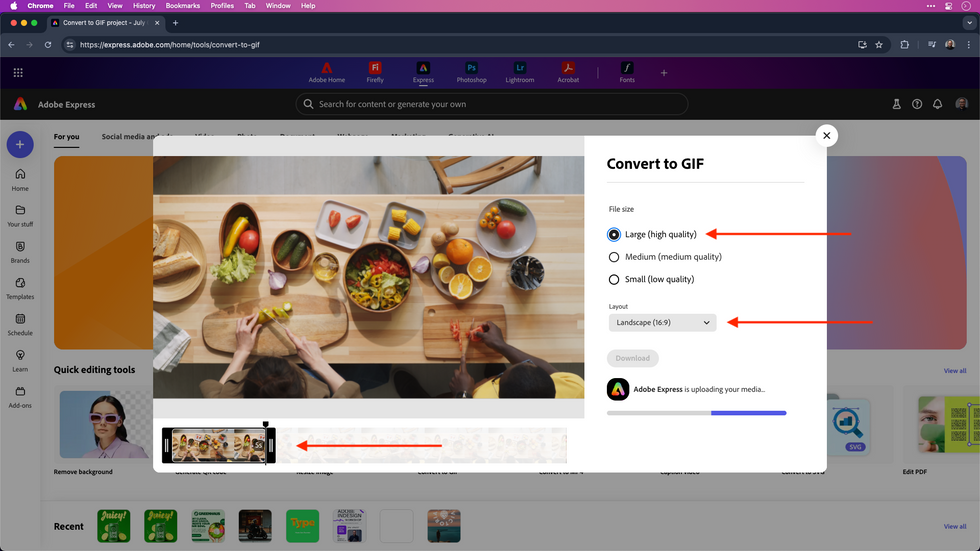Open Templates in the sidebar
Viewport: 980px width, 551px height.
[20, 288]
